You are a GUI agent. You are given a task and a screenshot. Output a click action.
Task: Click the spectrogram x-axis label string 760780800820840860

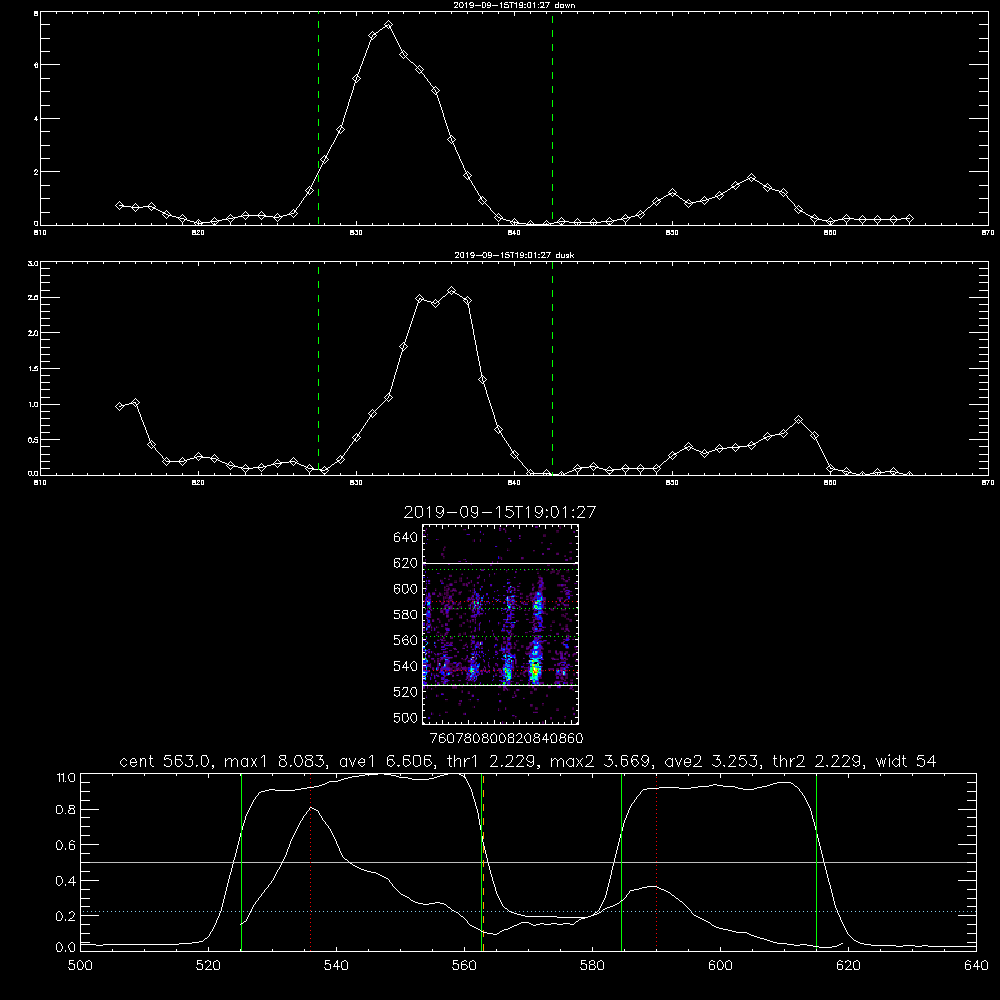pos(506,738)
